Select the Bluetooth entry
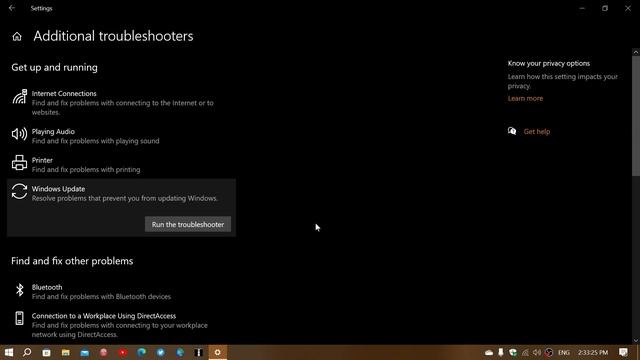This screenshot has height=360, width=640. [x=121, y=291]
